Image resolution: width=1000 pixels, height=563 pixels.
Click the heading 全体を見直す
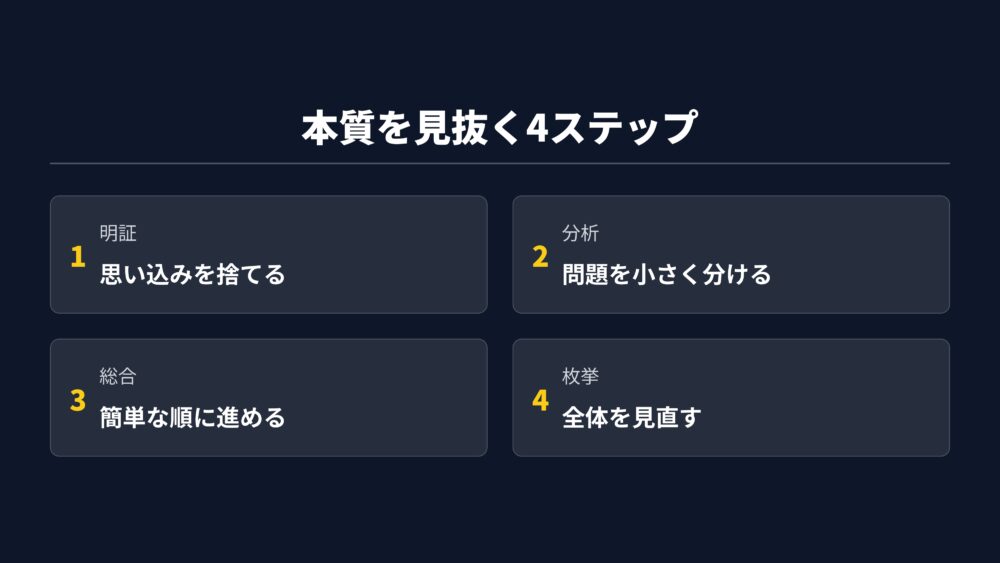click(631, 417)
